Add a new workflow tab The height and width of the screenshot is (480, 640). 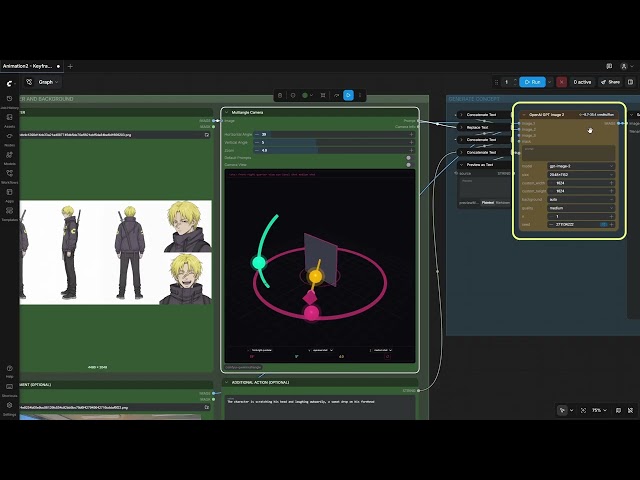pos(70,66)
